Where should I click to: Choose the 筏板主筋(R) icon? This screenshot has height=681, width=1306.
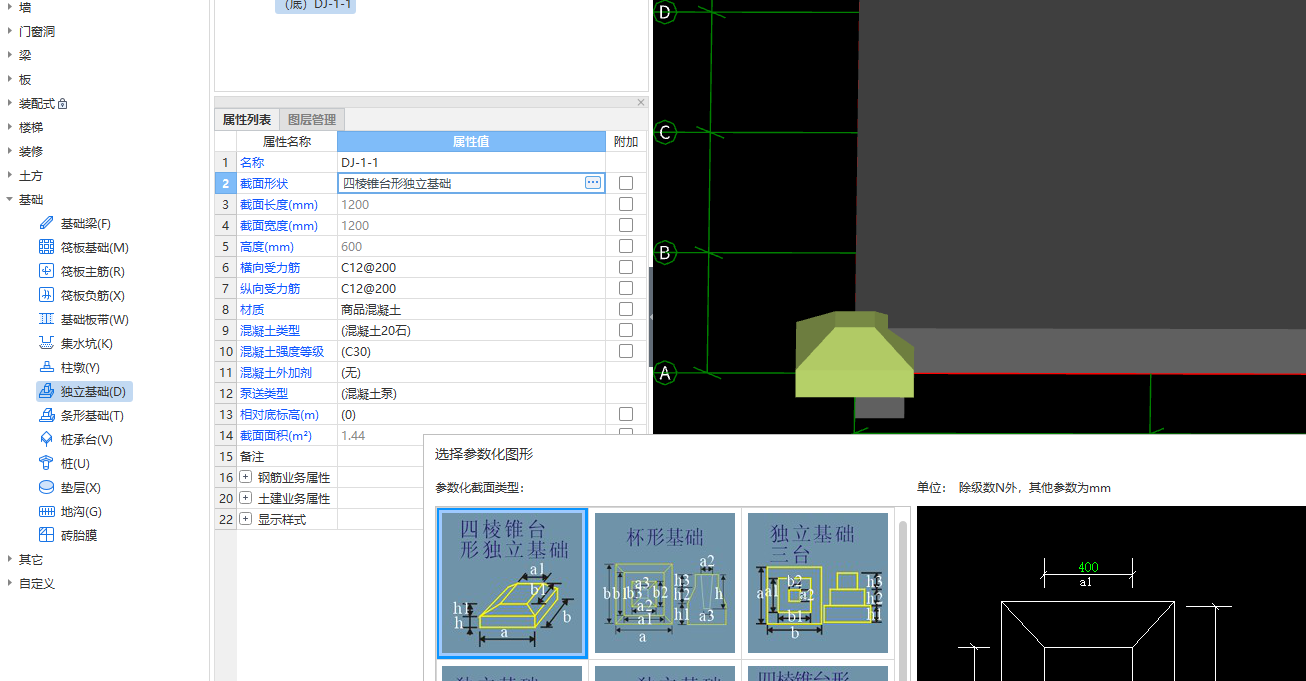(x=46, y=271)
